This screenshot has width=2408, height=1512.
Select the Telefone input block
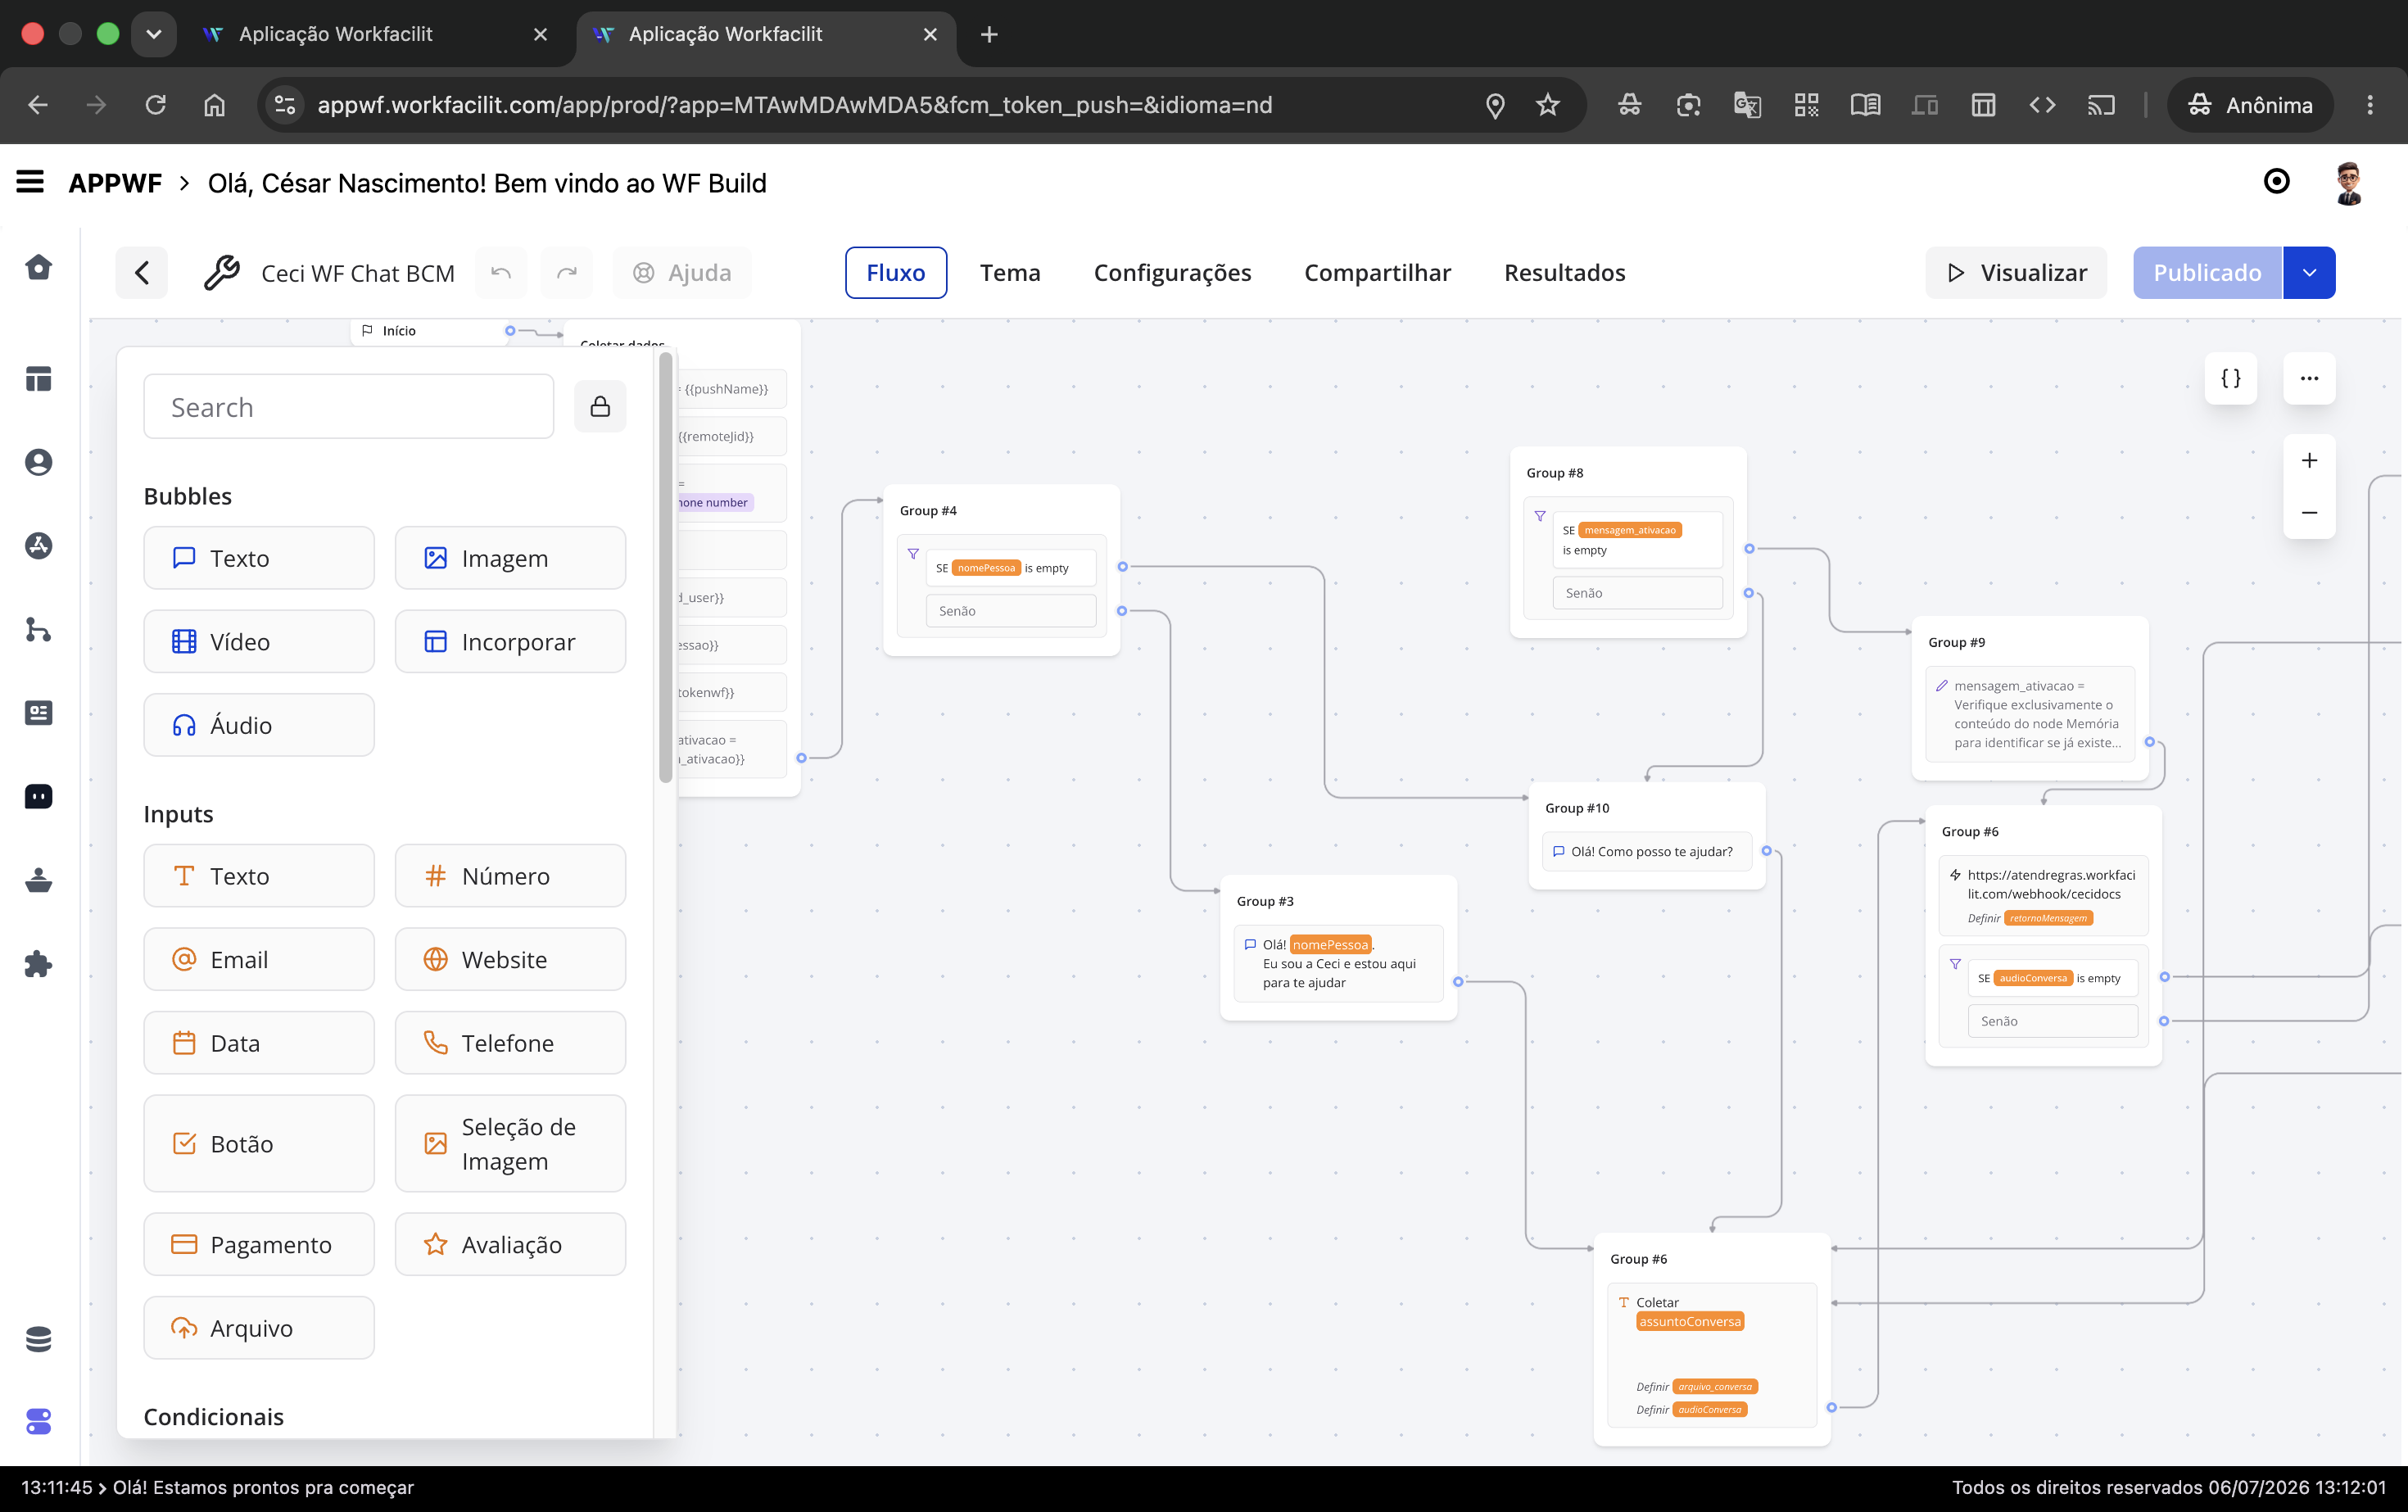[x=510, y=1043]
